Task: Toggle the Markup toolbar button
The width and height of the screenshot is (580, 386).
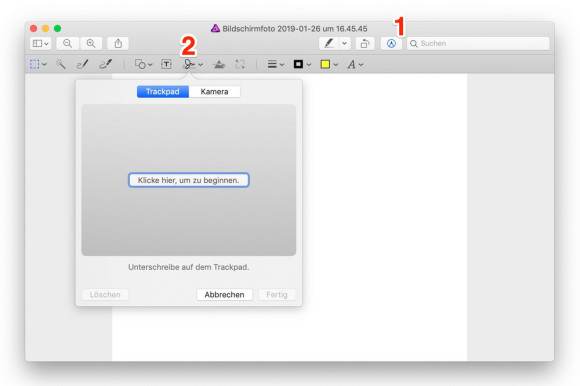Action: (x=391, y=43)
